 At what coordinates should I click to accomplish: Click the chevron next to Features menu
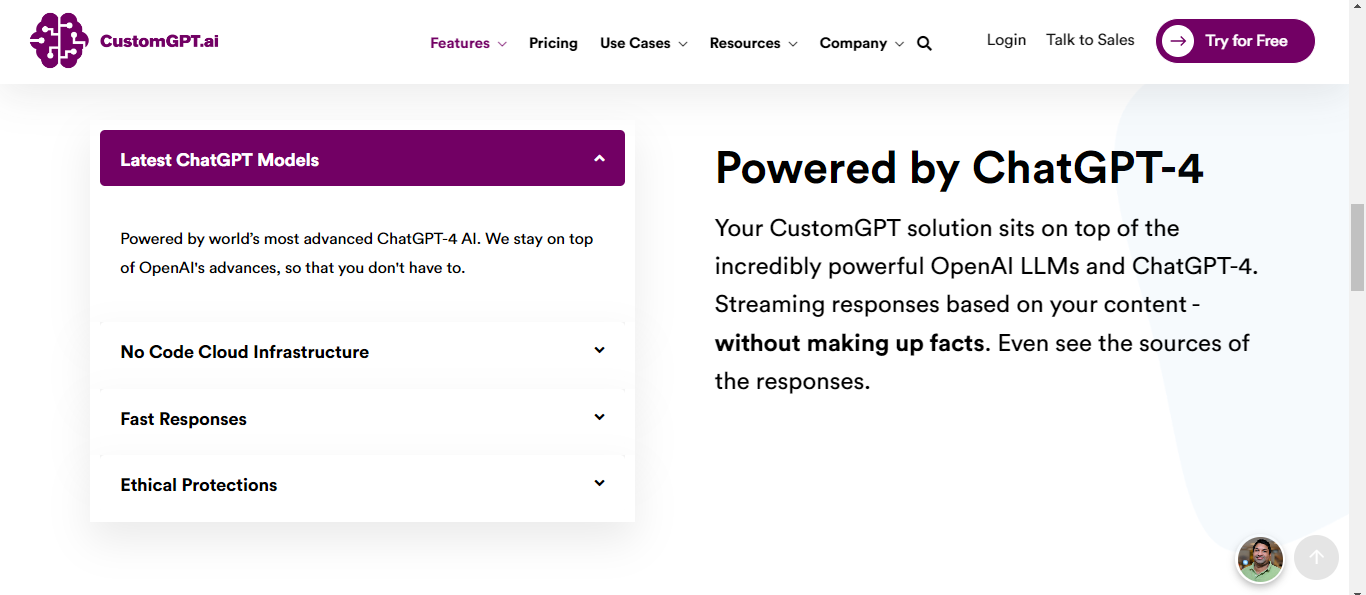[500, 43]
